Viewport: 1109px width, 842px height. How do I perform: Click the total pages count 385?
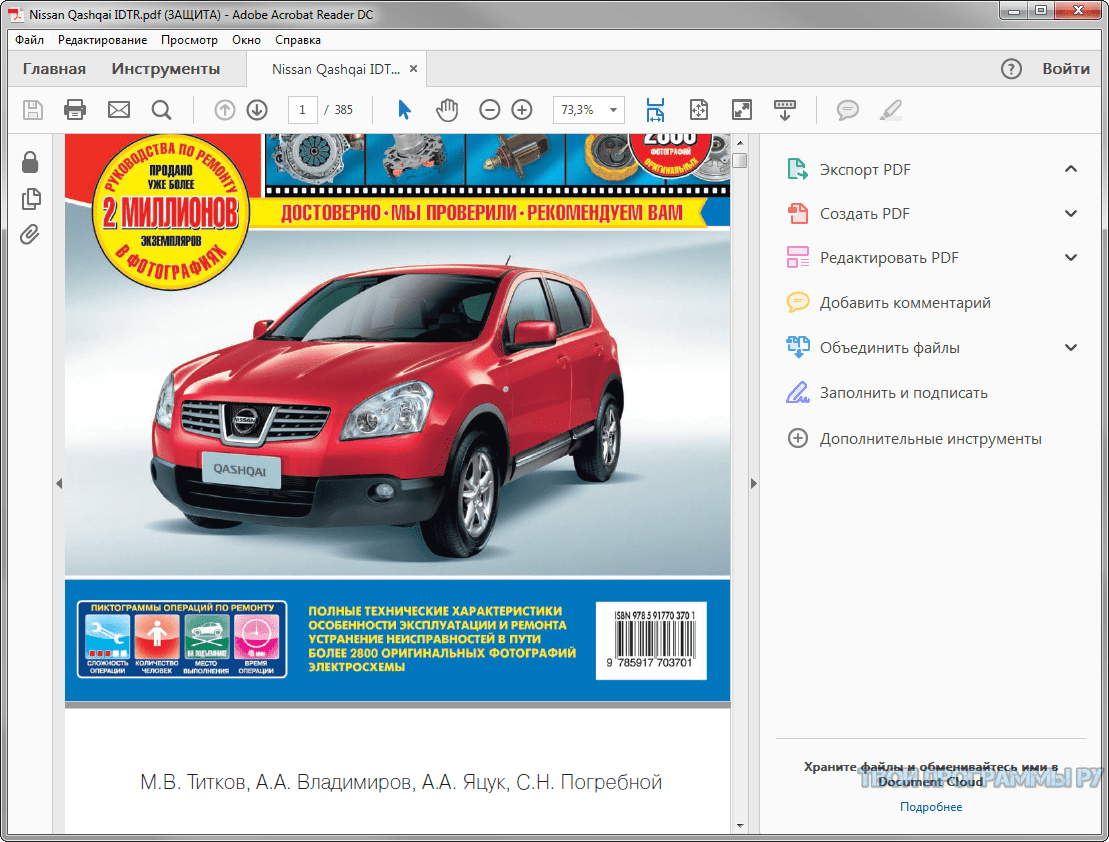[344, 110]
